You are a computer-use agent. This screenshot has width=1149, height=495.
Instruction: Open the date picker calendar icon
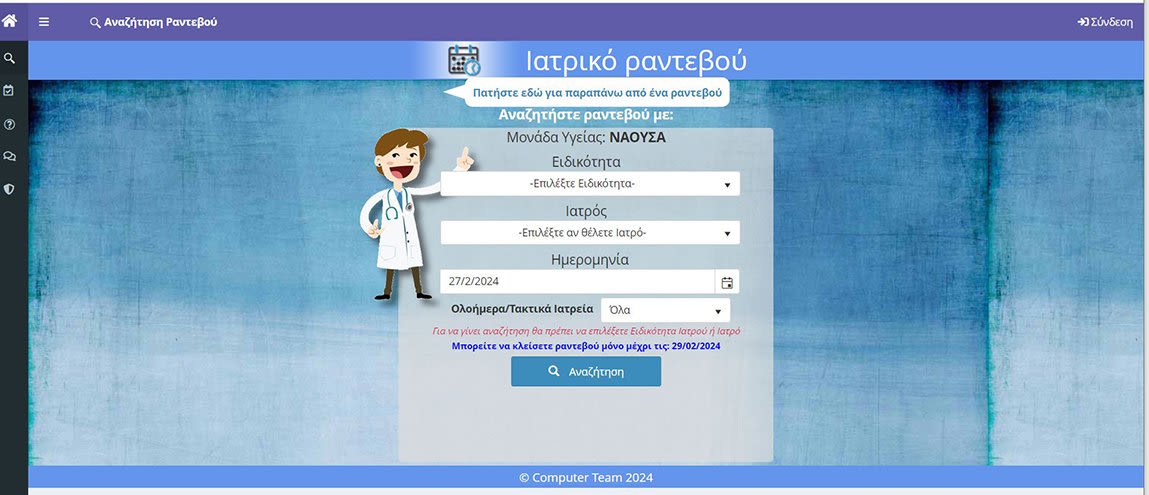point(727,282)
